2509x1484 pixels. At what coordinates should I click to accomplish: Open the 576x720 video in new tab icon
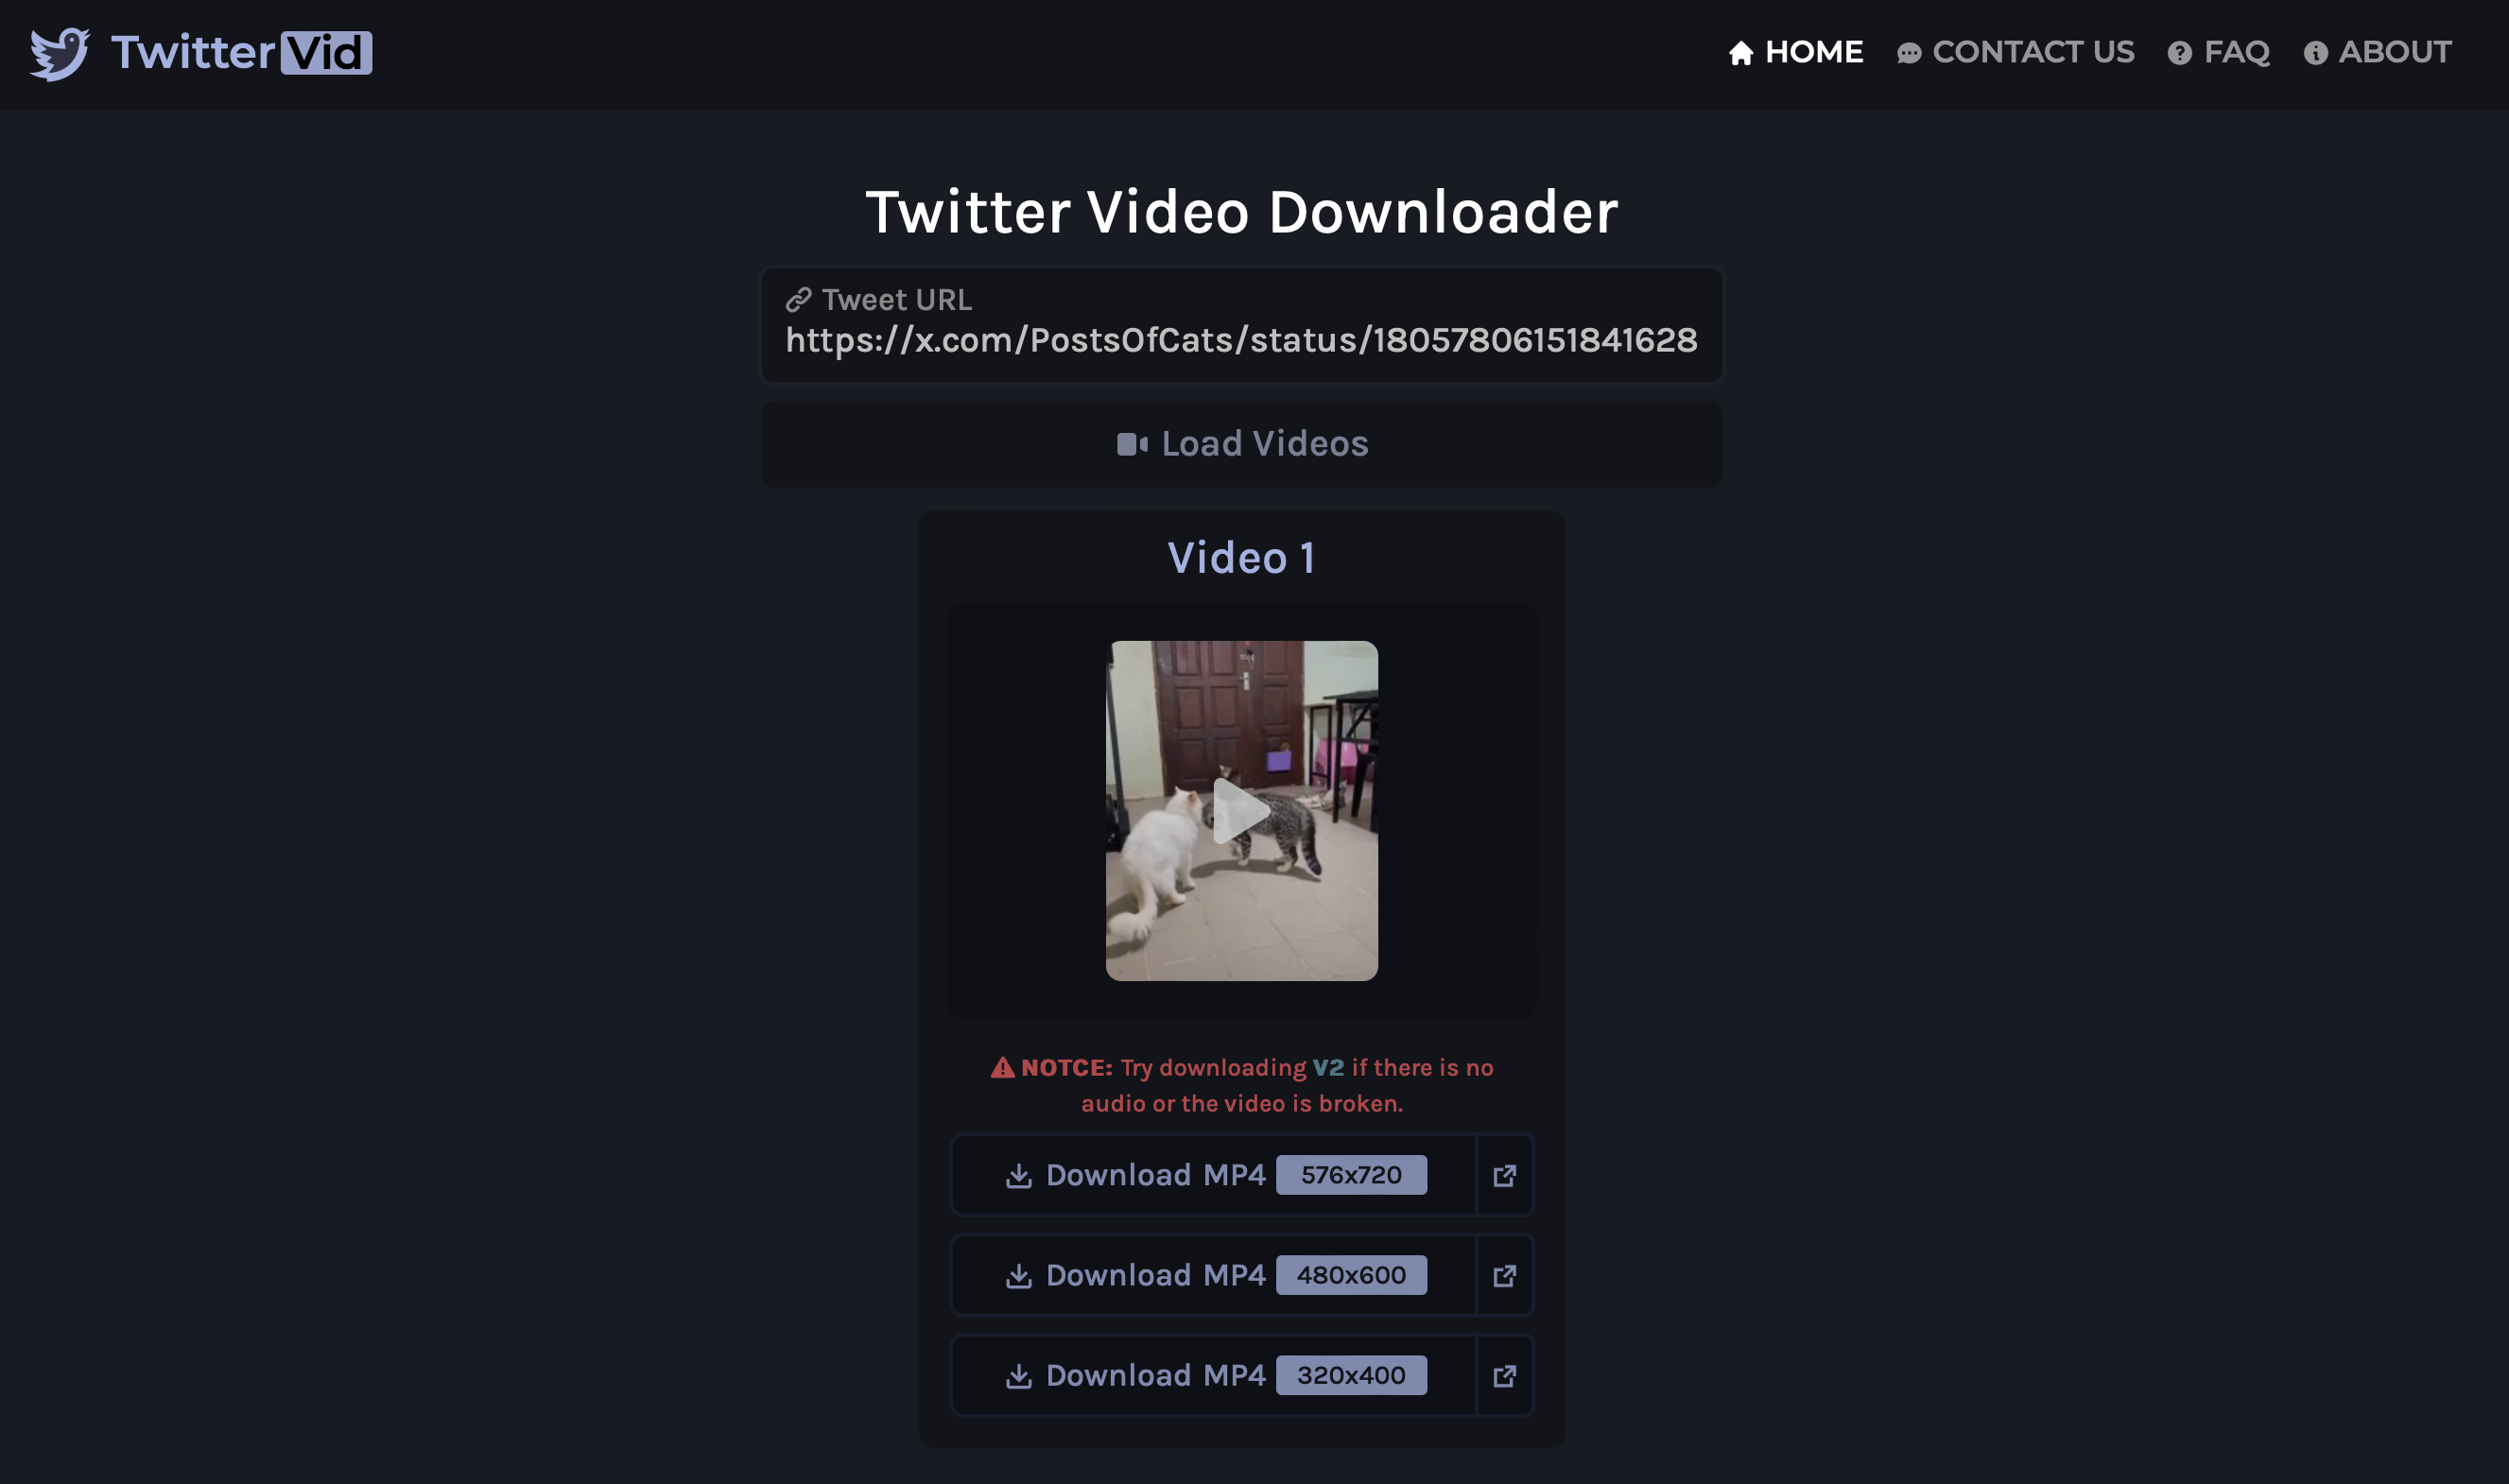pos(1504,1175)
